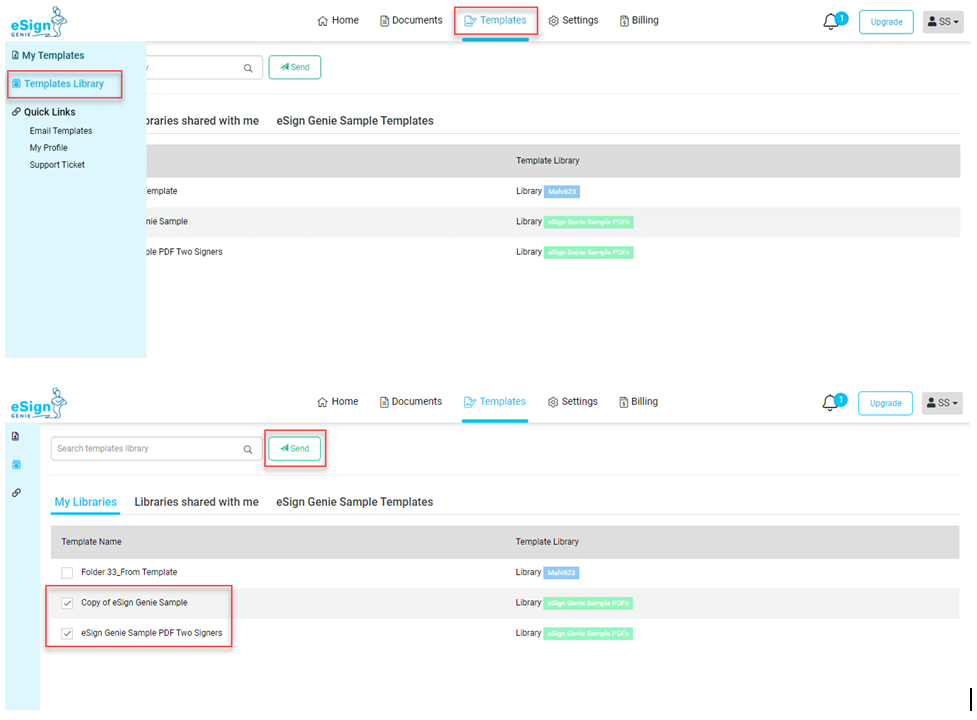
Task: Click page icon beside Documents in upper header
Action: point(384,21)
